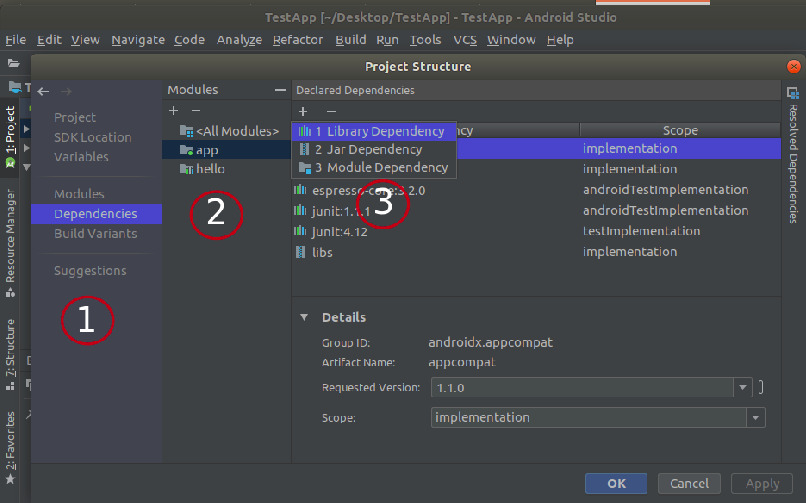The height and width of the screenshot is (503, 806).
Task: Open the Resolved Dependencies side panel
Action: [793, 156]
